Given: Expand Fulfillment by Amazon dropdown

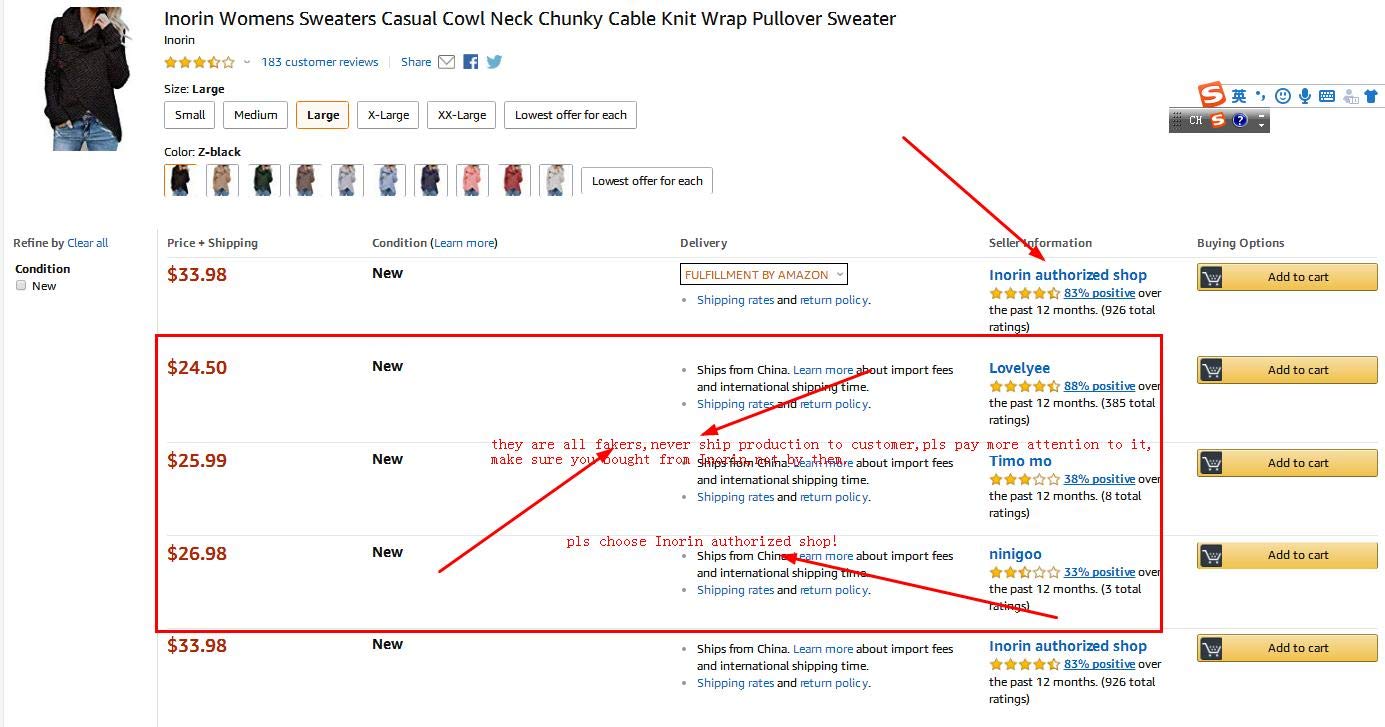Looking at the screenshot, I should coord(764,275).
